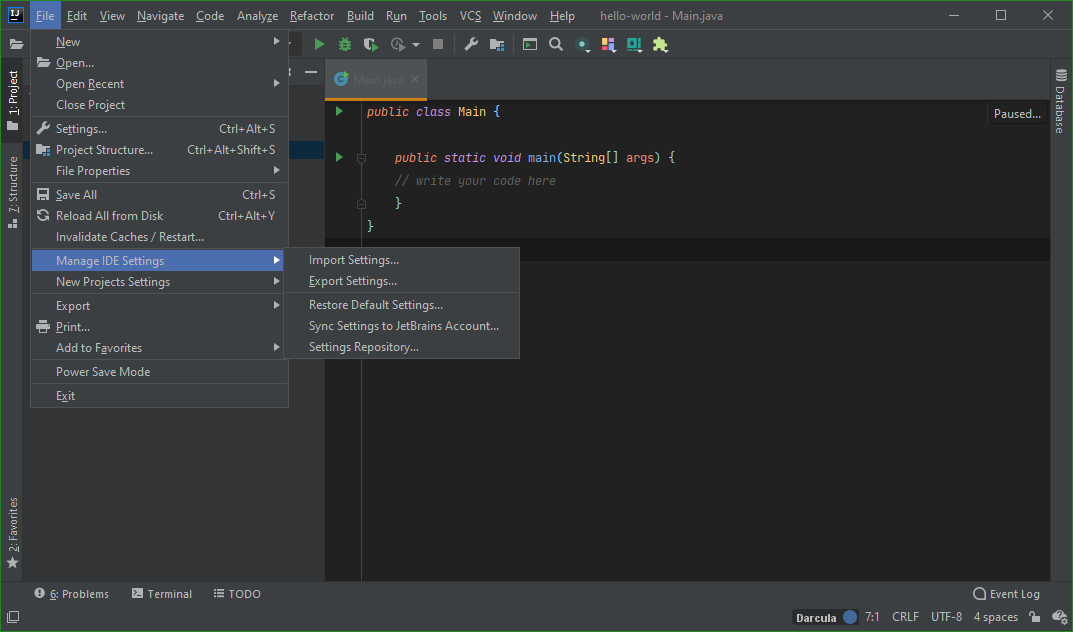Open the Refactor menu
The height and width of the screenshot is (632, 1073).
[x=311, y=15]
